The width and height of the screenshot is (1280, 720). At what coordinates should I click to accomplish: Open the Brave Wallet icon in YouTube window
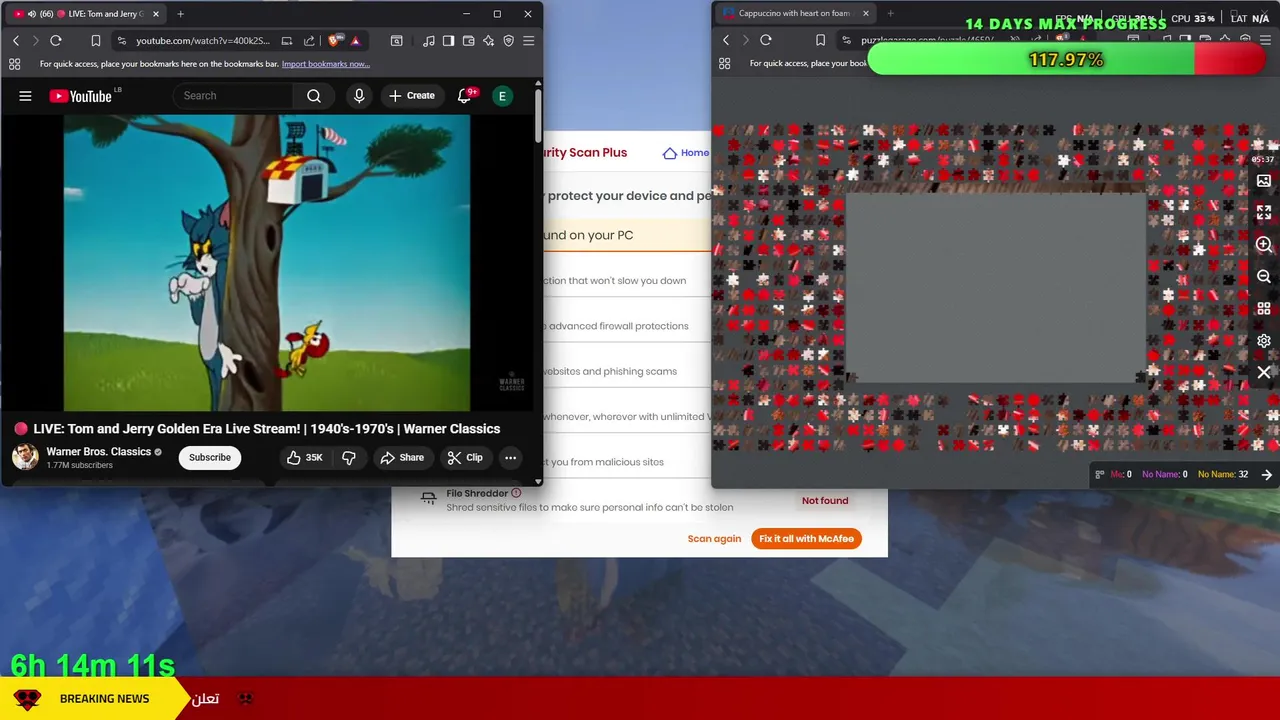click(x=469, y=40)
